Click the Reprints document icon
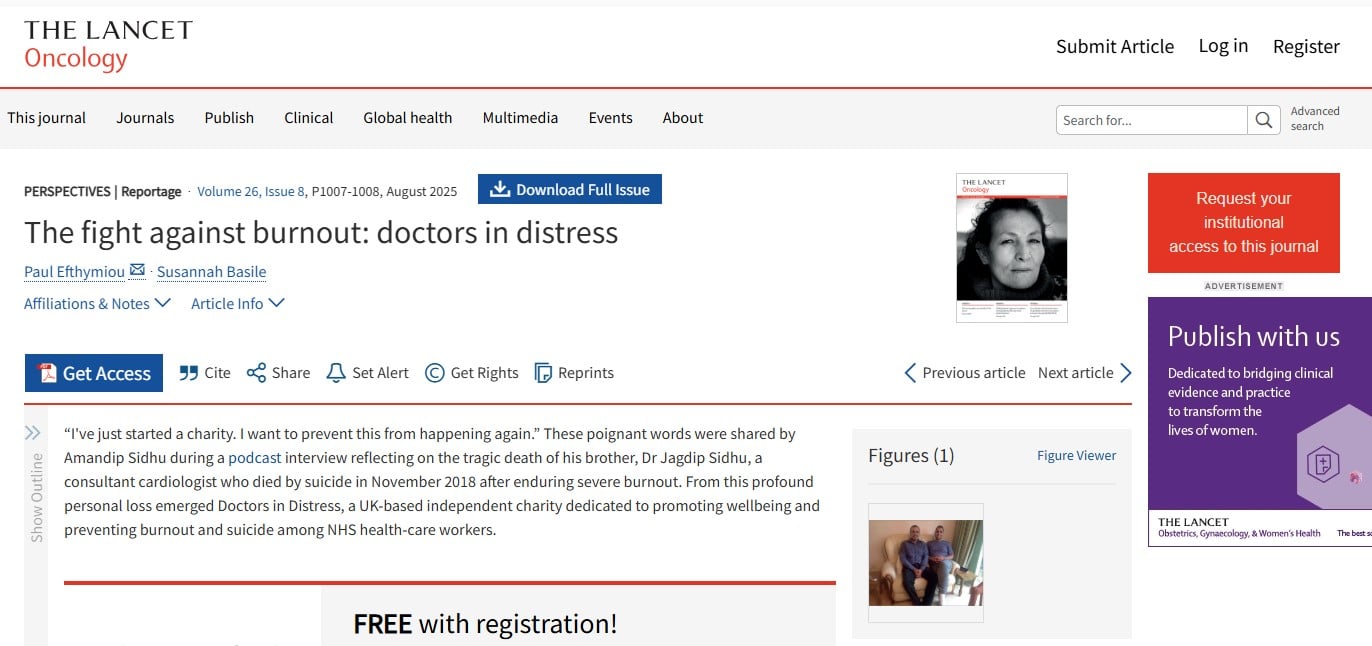1372x646 pixels. tap(543, 373)
